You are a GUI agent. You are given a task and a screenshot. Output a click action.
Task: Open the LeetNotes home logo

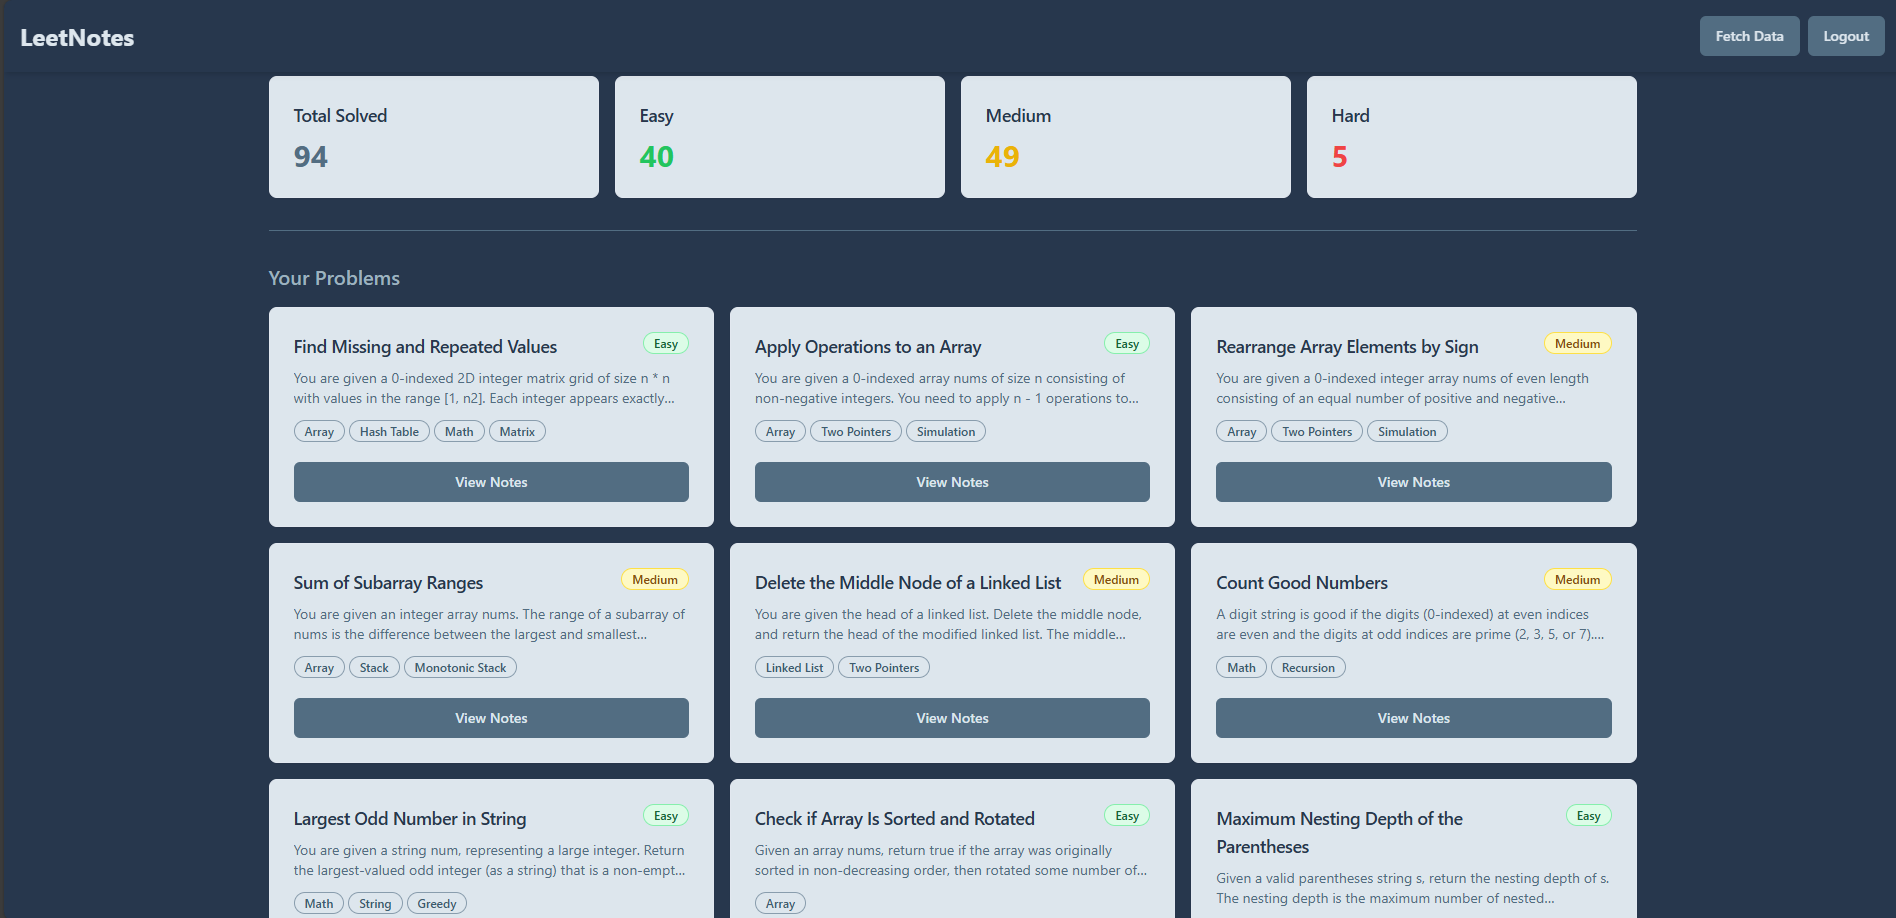[77, 38]
